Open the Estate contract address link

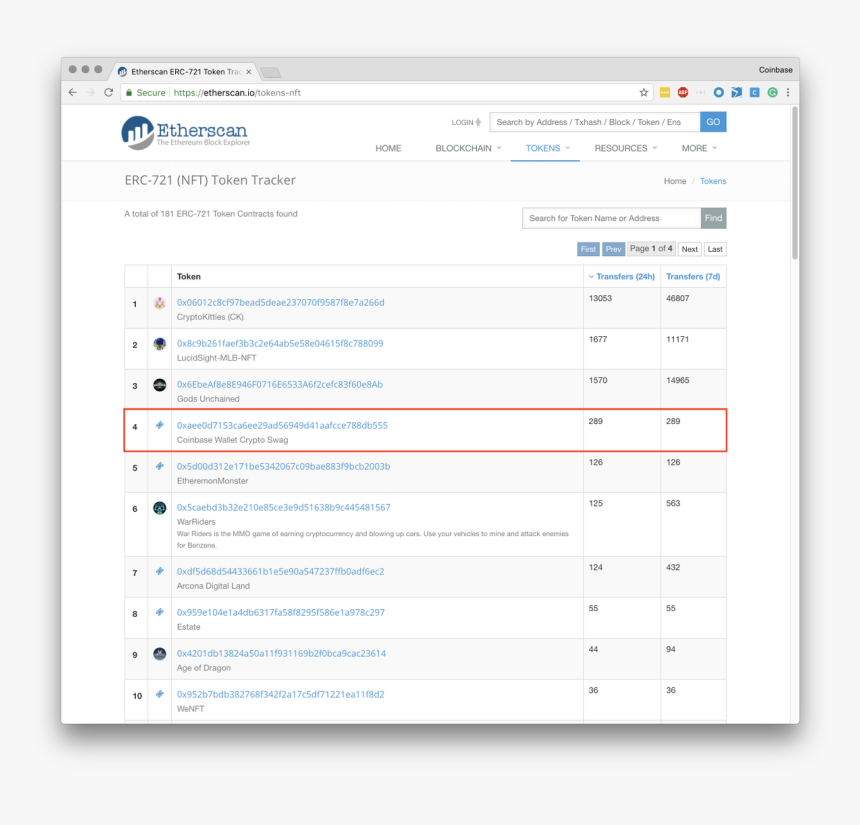click(281, 612)
